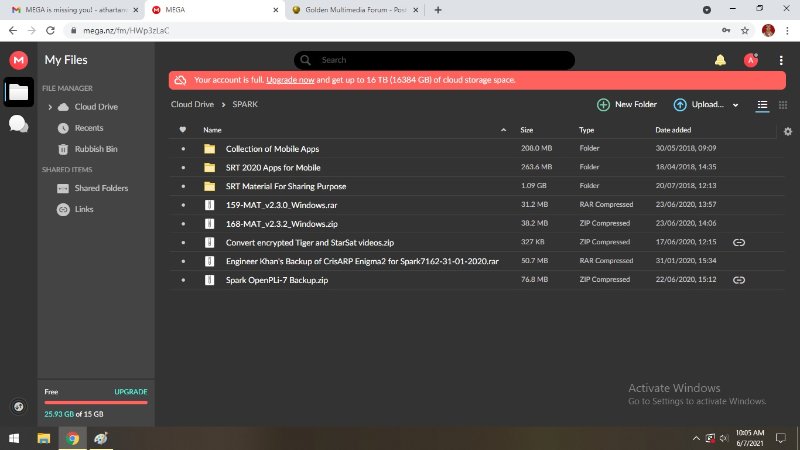This screenshot has height=450, width=800.
Task: Click the link icon for Spark OpenPLi-7 Backup
Action: coord(739,280)
